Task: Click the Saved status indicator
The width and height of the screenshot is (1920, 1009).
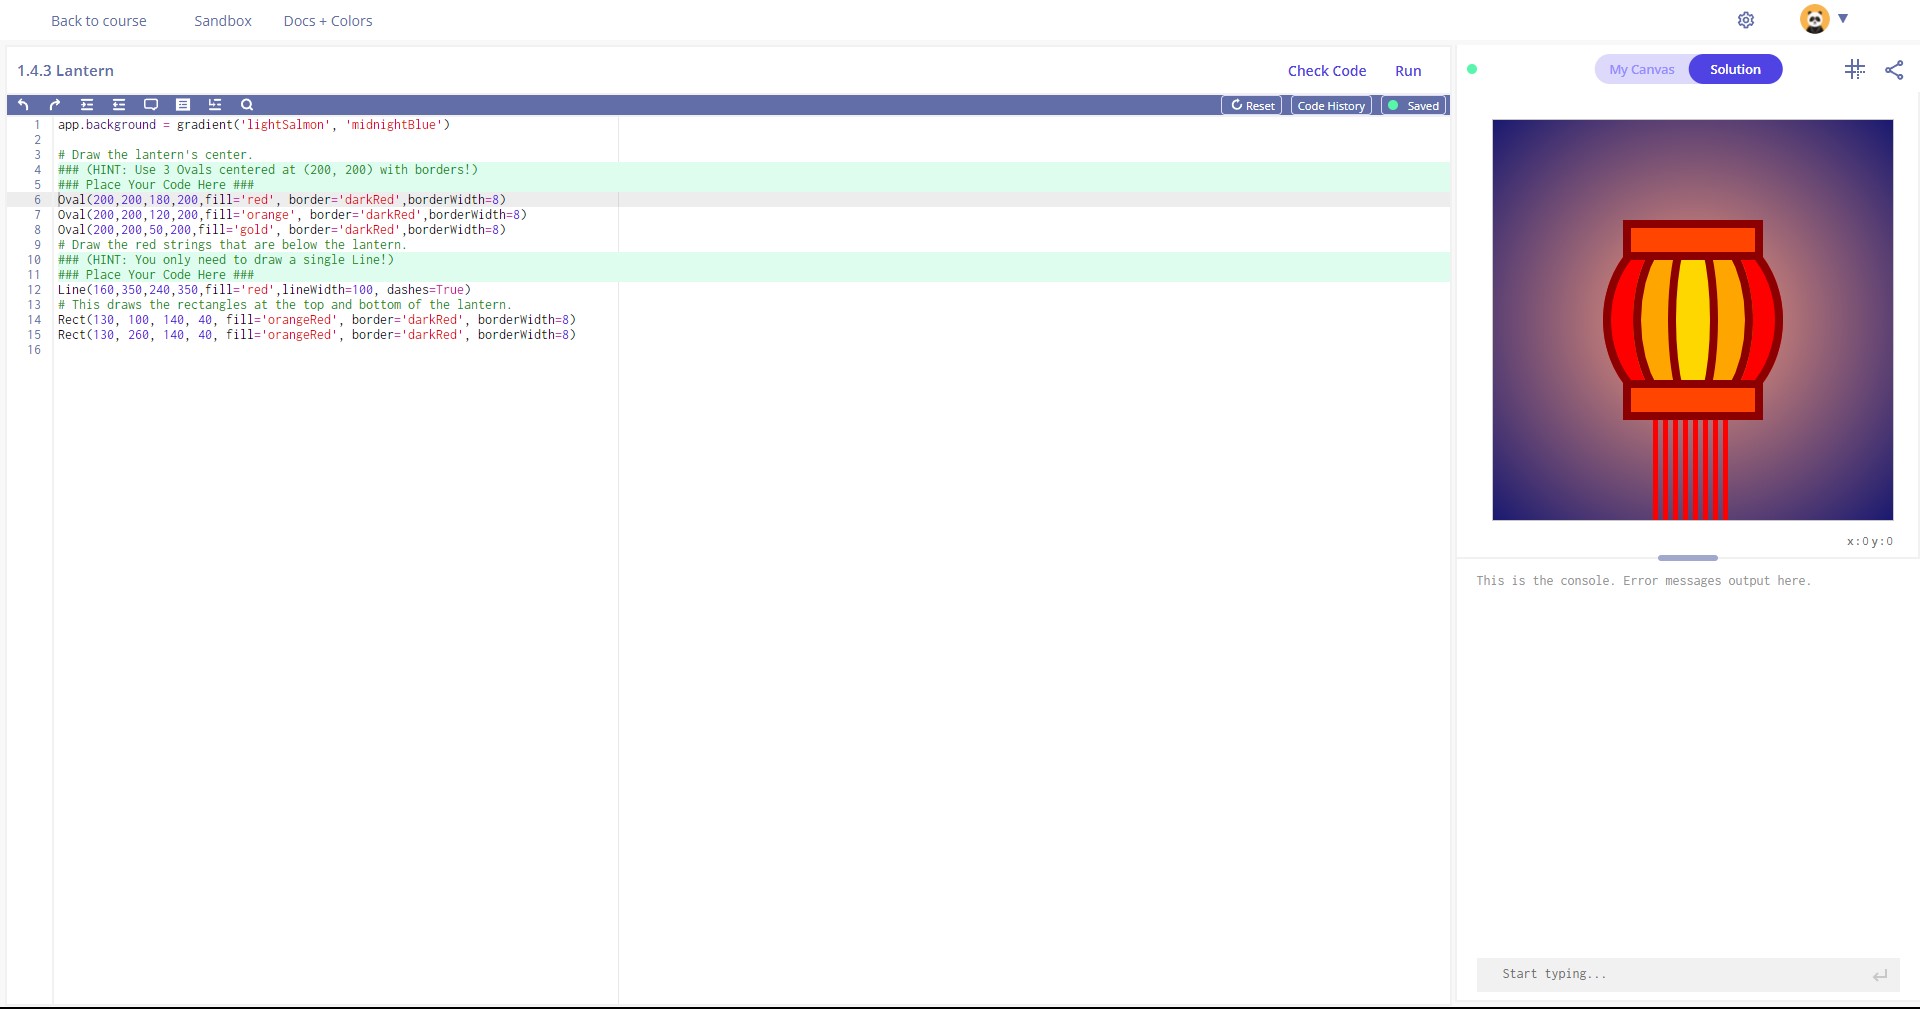Action: (x=1414, y=105)
